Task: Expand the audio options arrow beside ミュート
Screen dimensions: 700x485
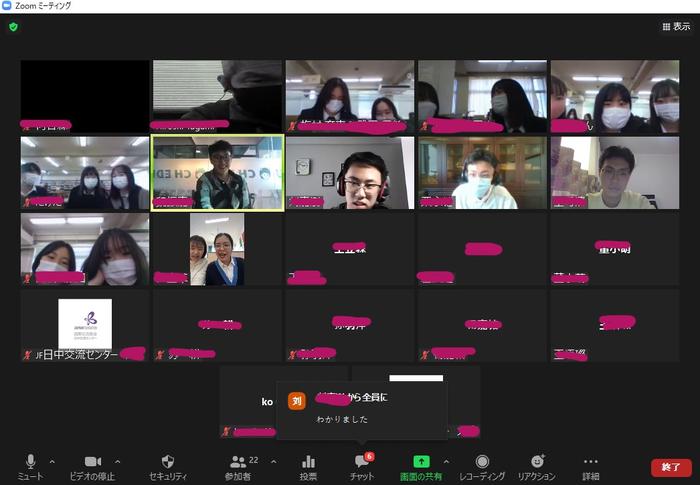Action: pos(52,461)
